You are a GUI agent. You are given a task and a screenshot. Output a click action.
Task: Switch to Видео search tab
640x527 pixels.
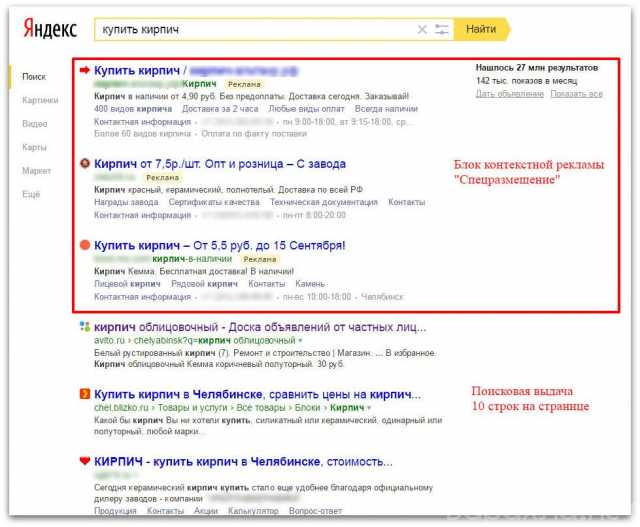(x=35, y=124)
